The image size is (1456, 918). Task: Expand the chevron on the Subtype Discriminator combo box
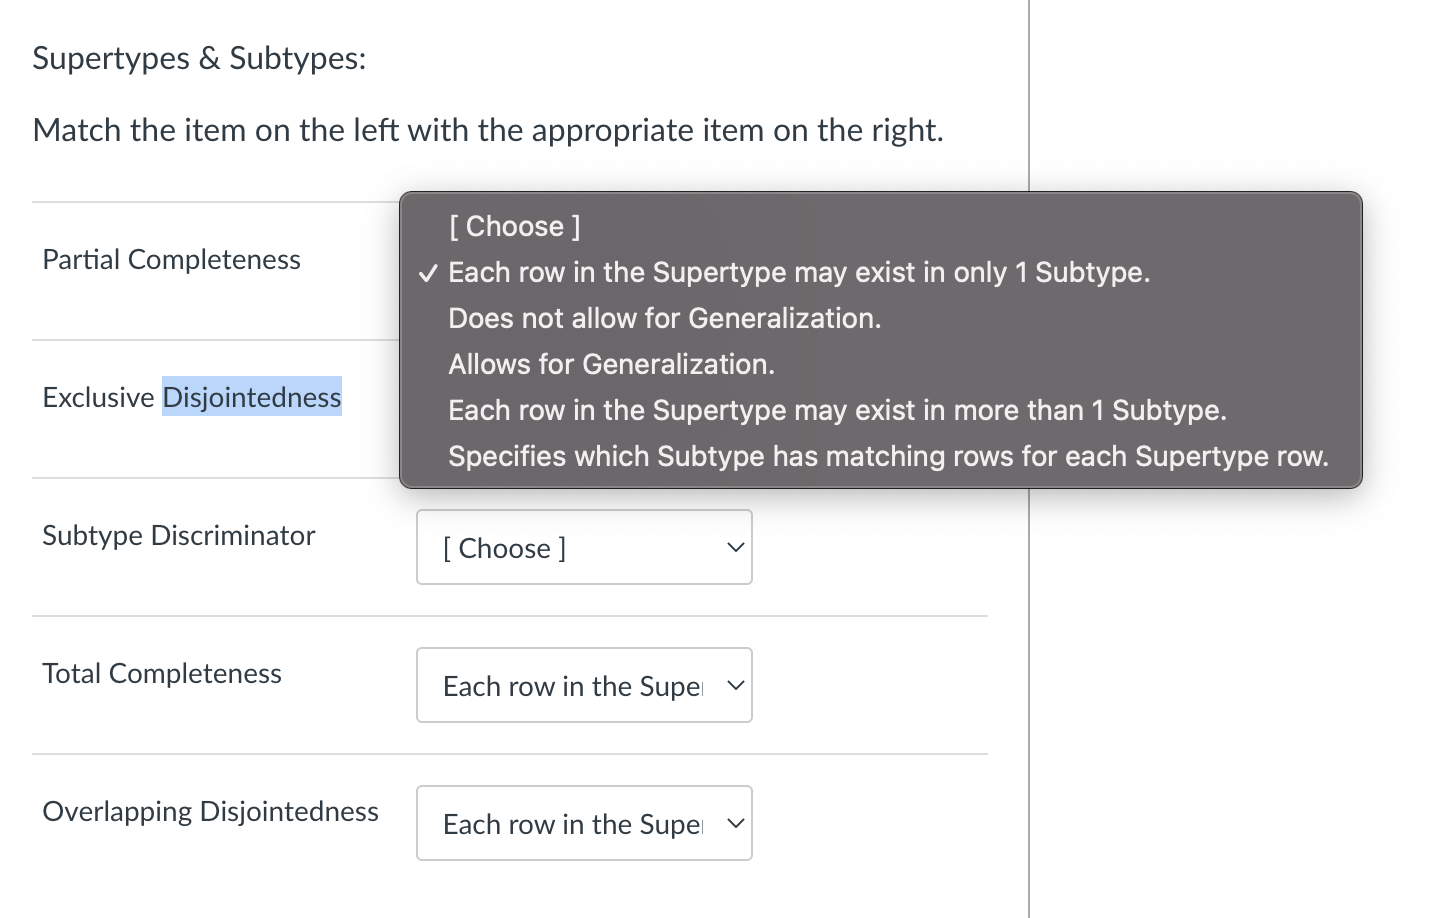coord(735,547)
